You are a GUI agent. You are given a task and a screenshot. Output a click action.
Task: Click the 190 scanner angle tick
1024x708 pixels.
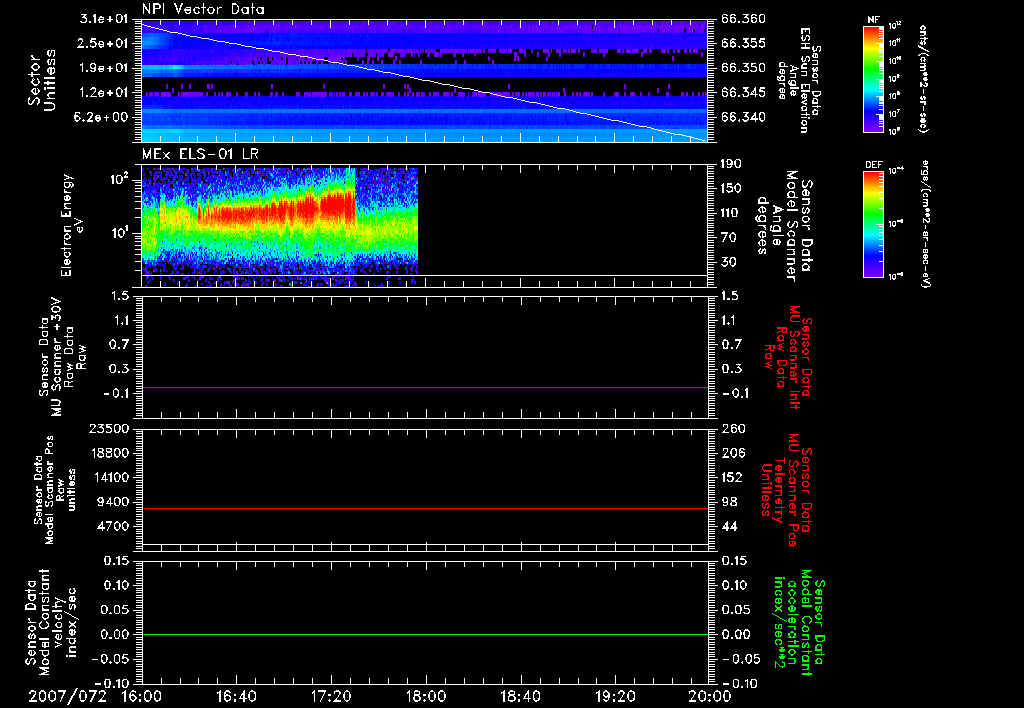(x=731, y=164)
